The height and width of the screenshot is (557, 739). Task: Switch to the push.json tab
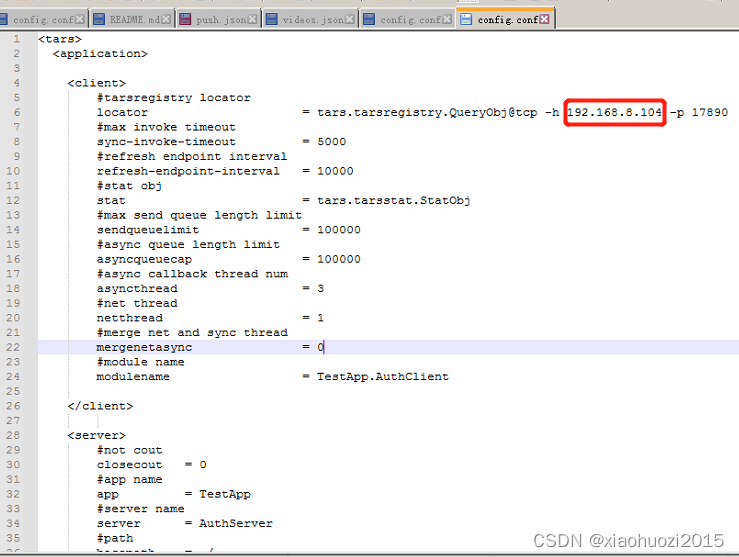(x=218, y=19)
